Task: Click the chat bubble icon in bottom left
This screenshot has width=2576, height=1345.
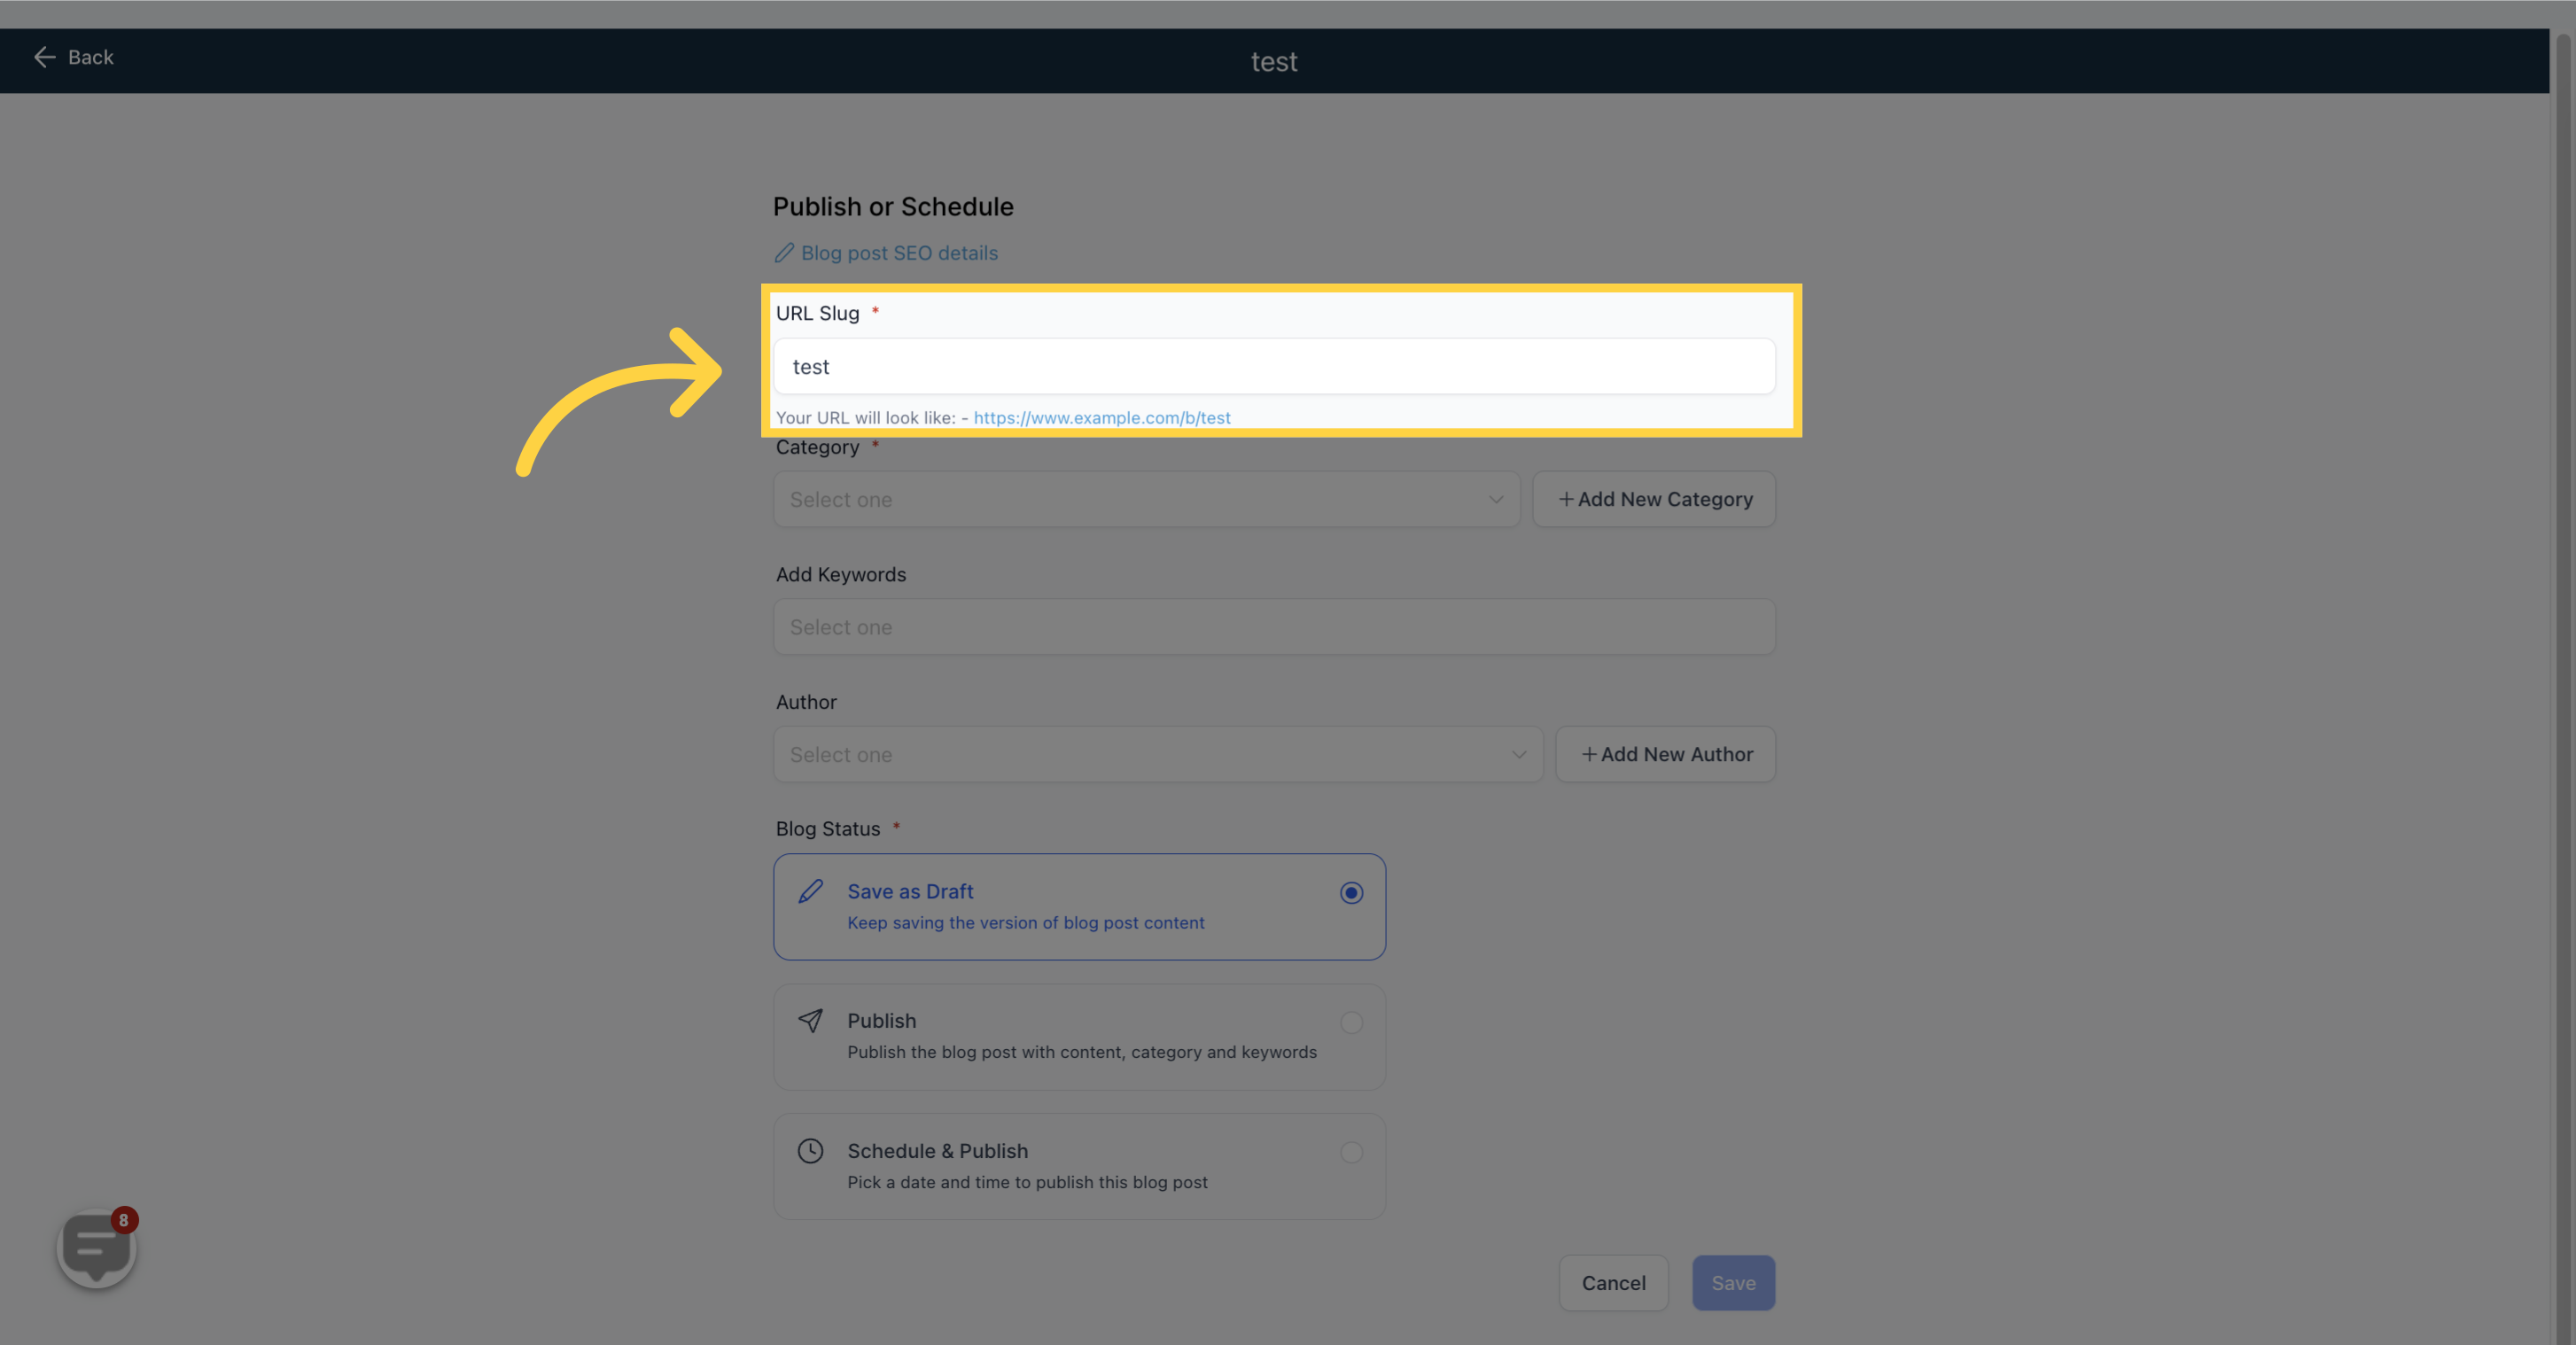Action: tap(94, 1248)
